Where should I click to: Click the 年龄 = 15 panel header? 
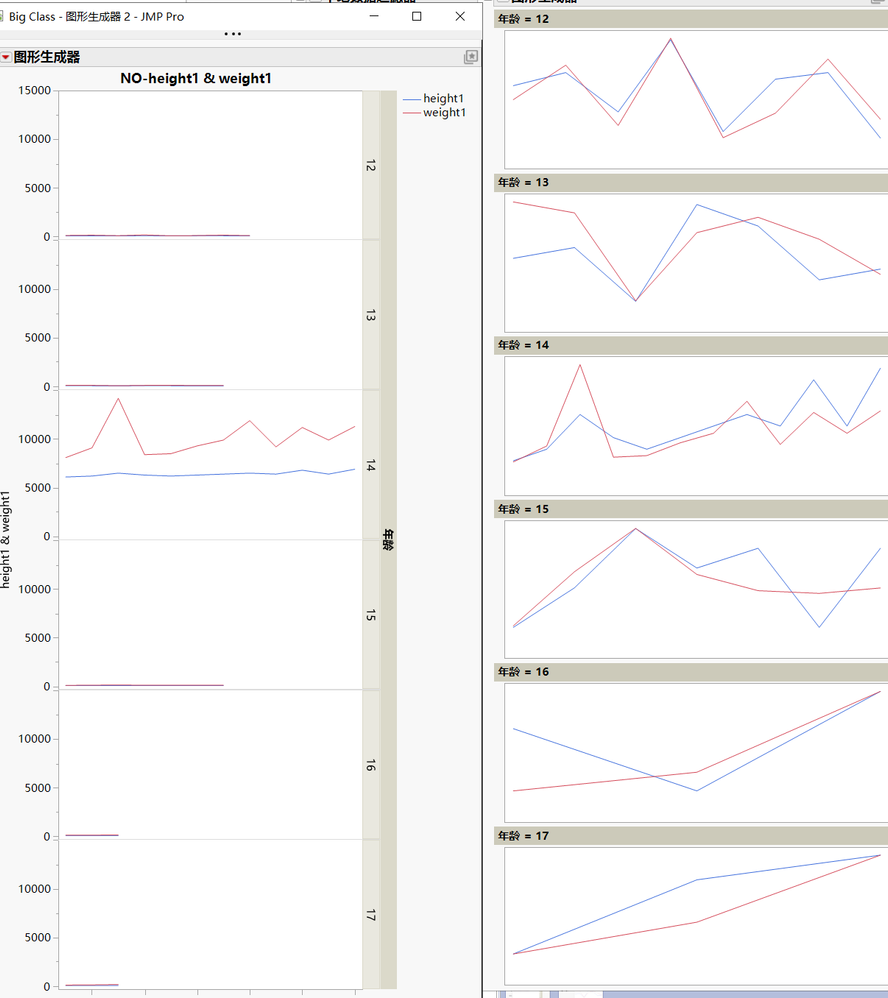click(691, 509)
